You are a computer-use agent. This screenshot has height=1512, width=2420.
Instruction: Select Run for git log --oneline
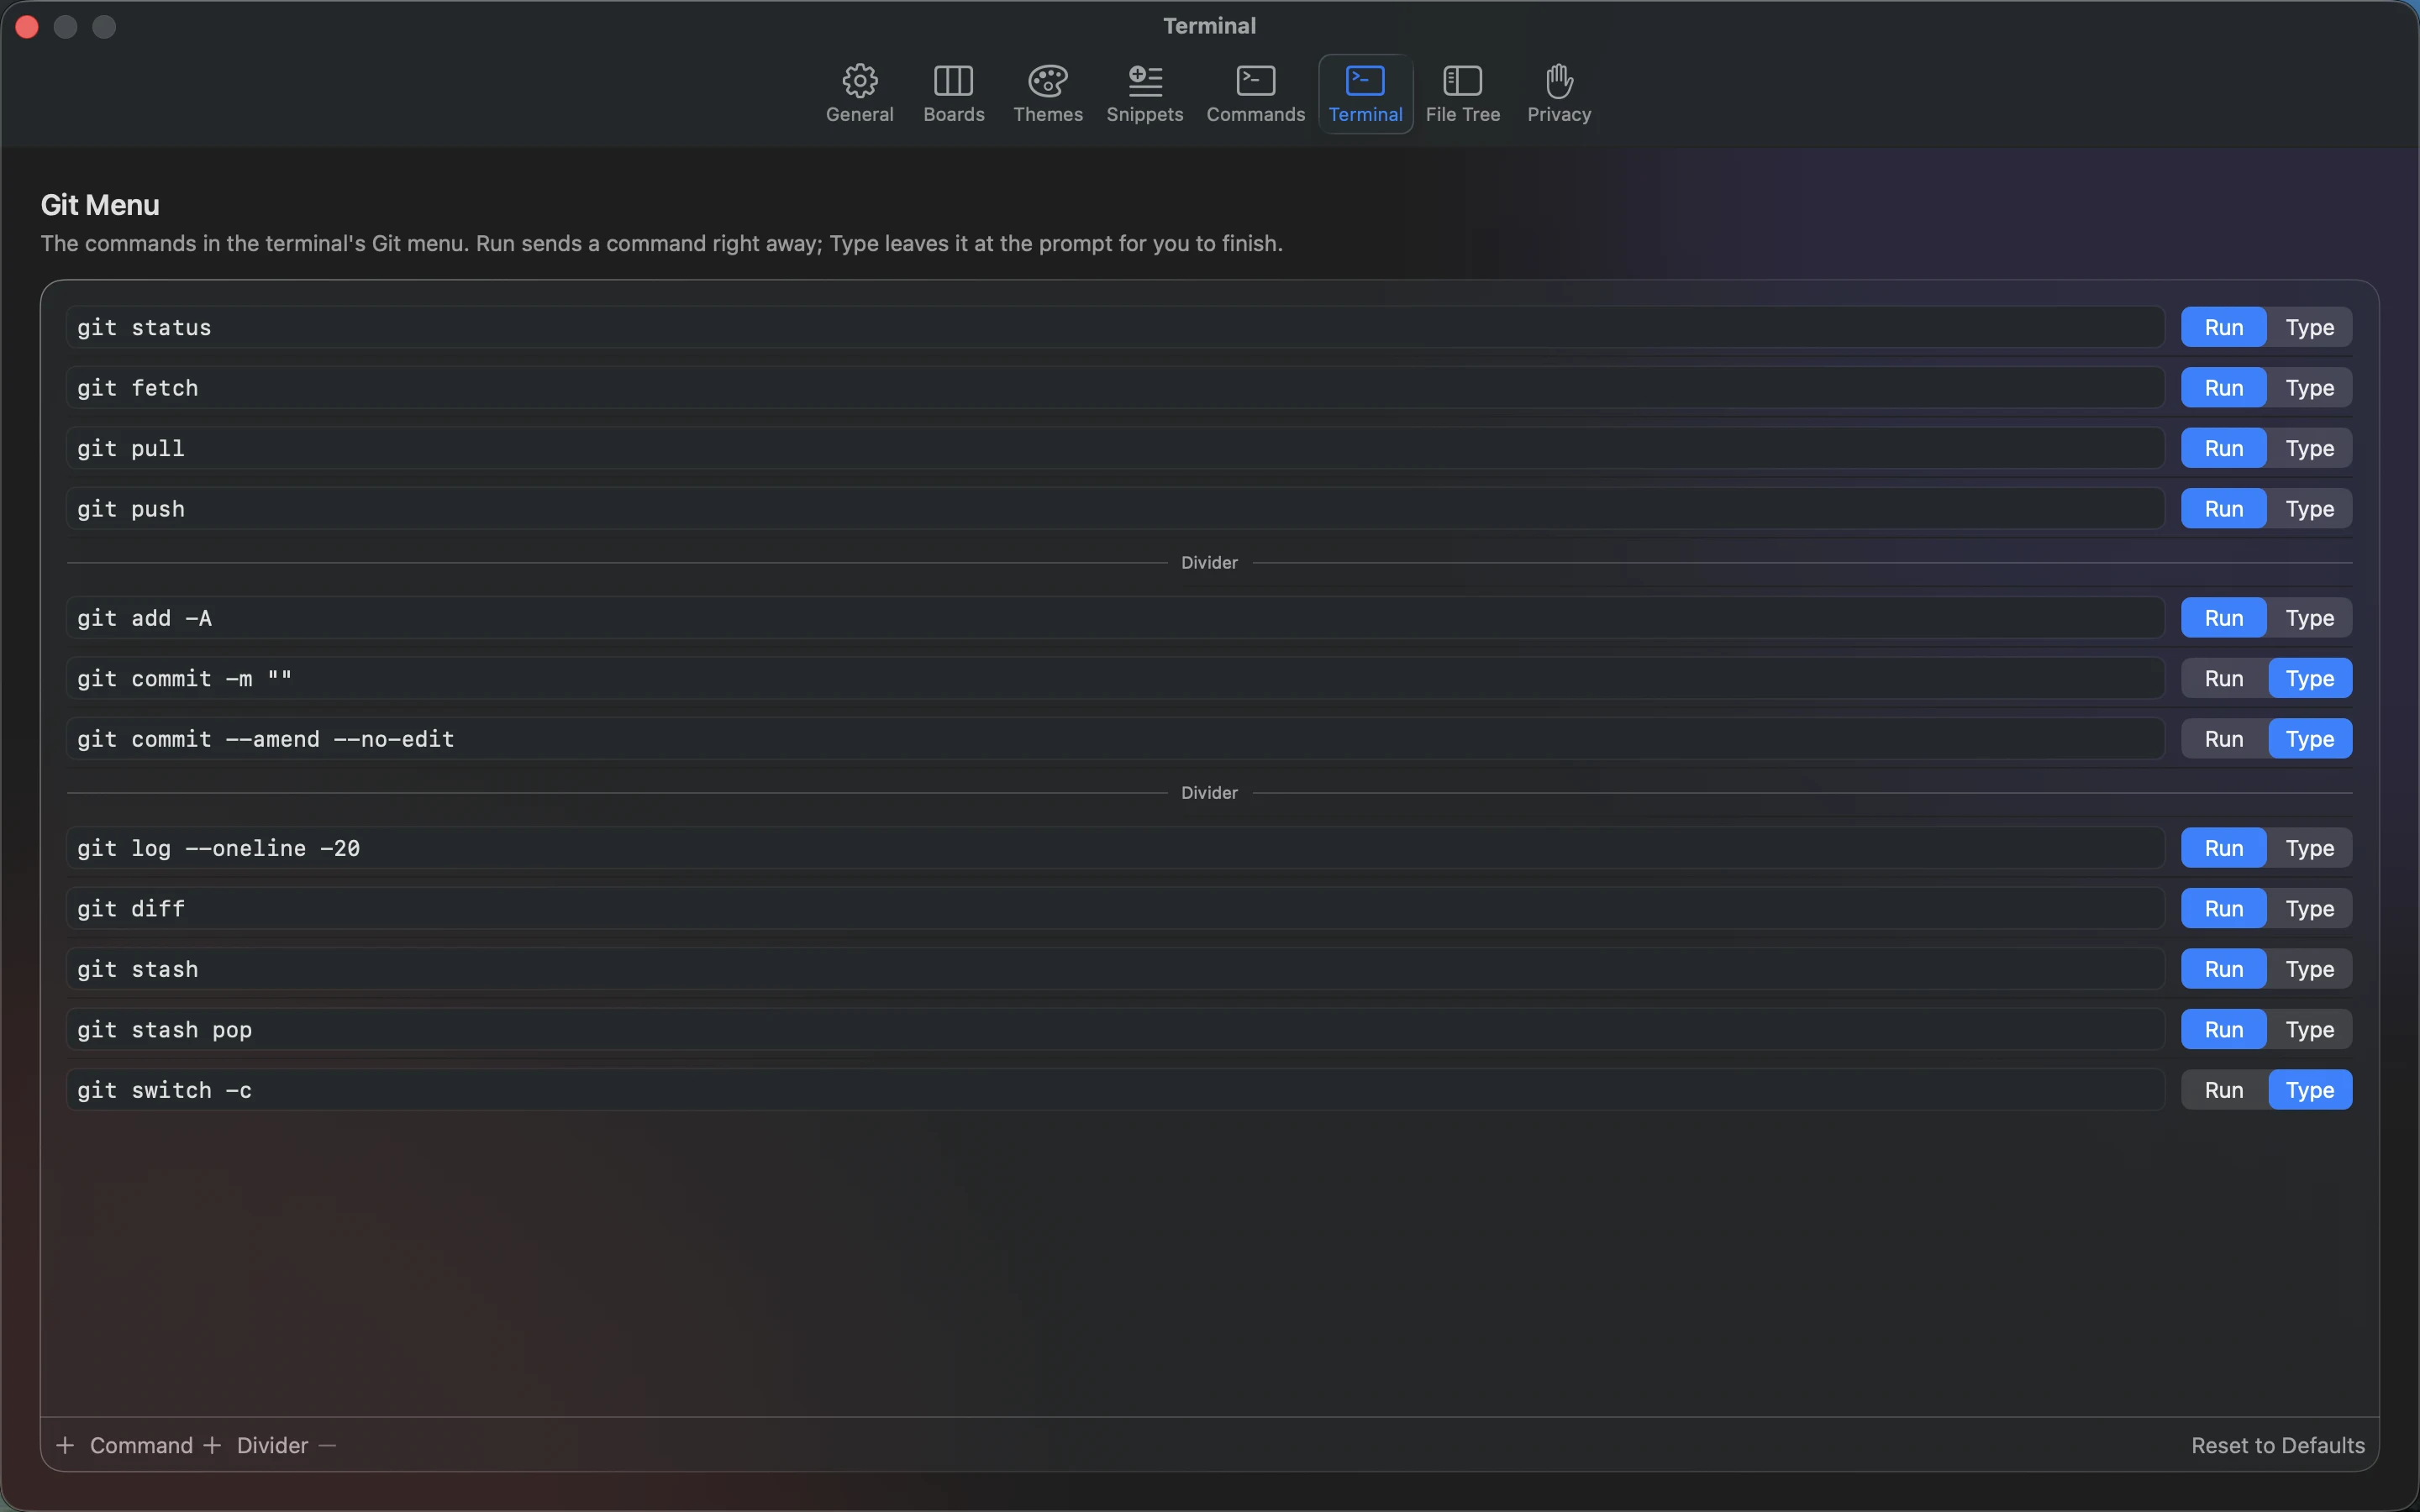(x=2224, y=848)
